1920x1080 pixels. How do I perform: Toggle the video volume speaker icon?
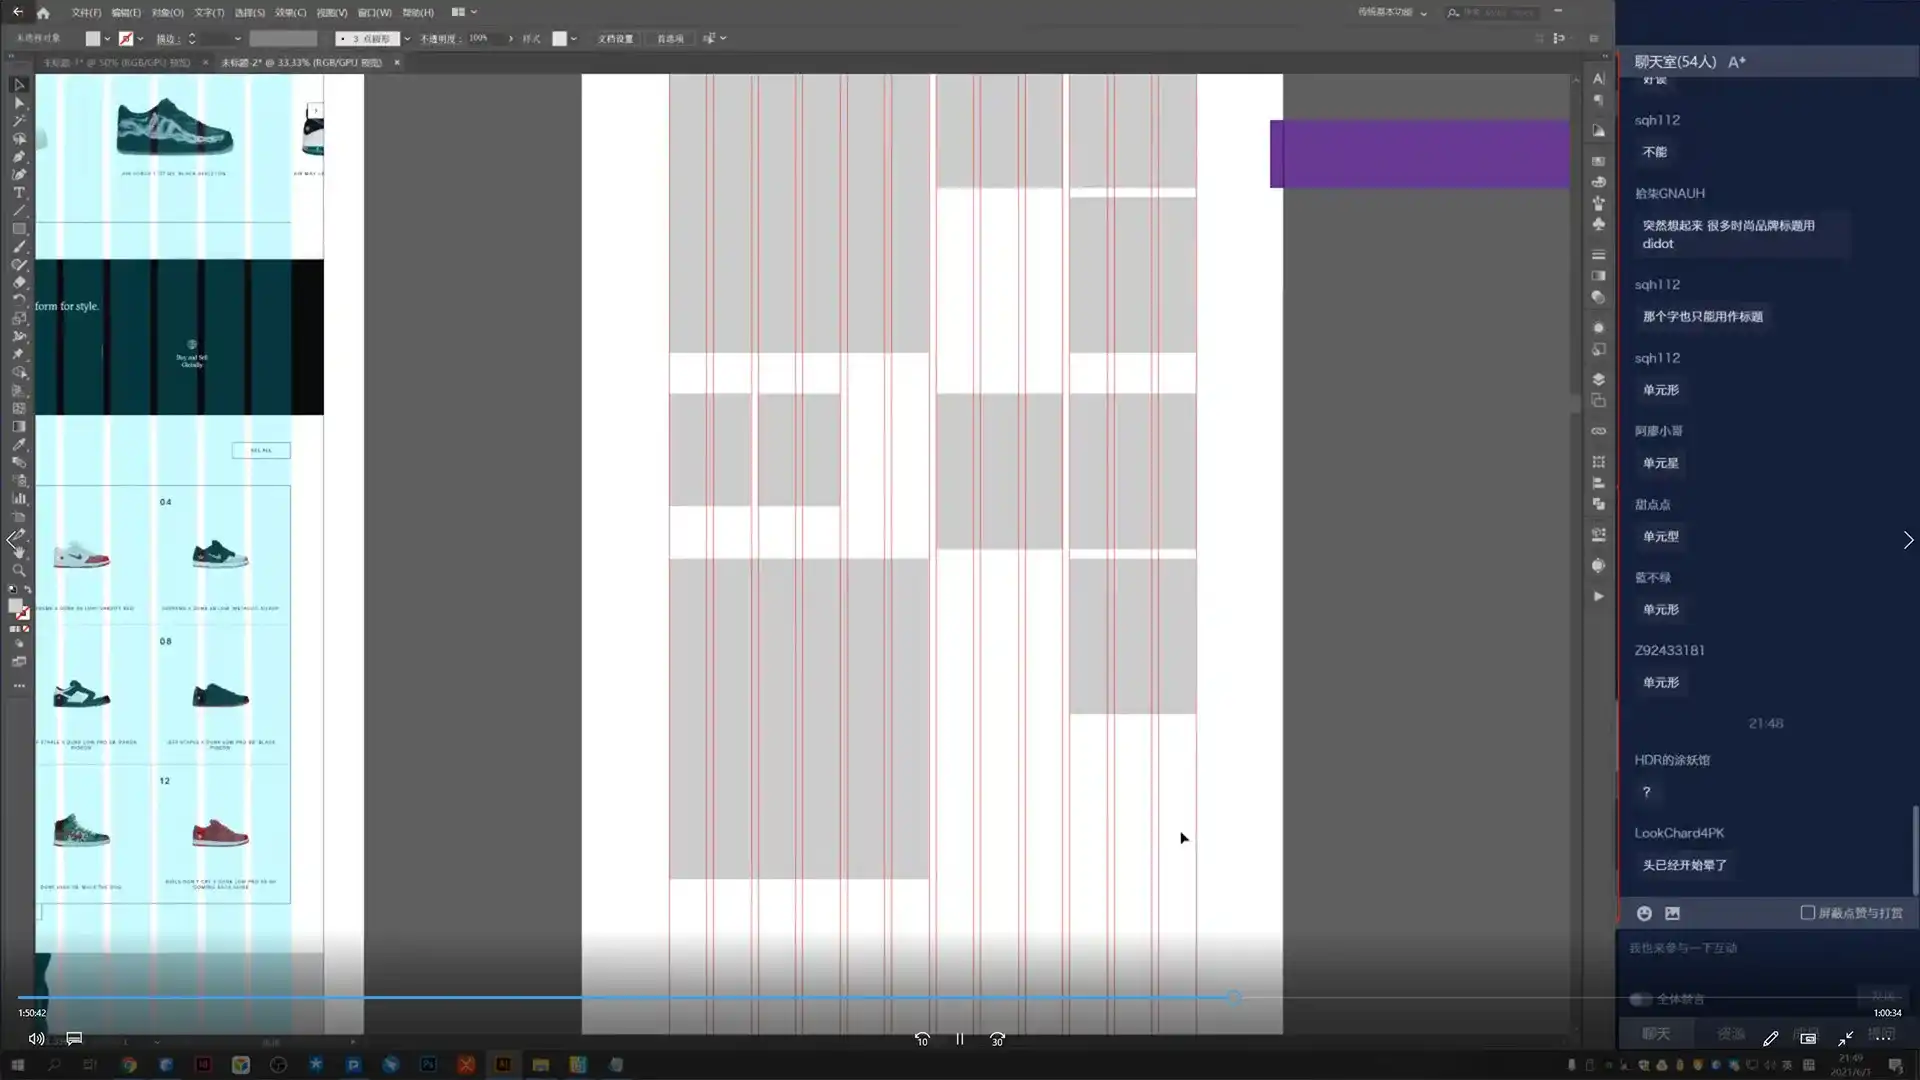coord(35,1039)
